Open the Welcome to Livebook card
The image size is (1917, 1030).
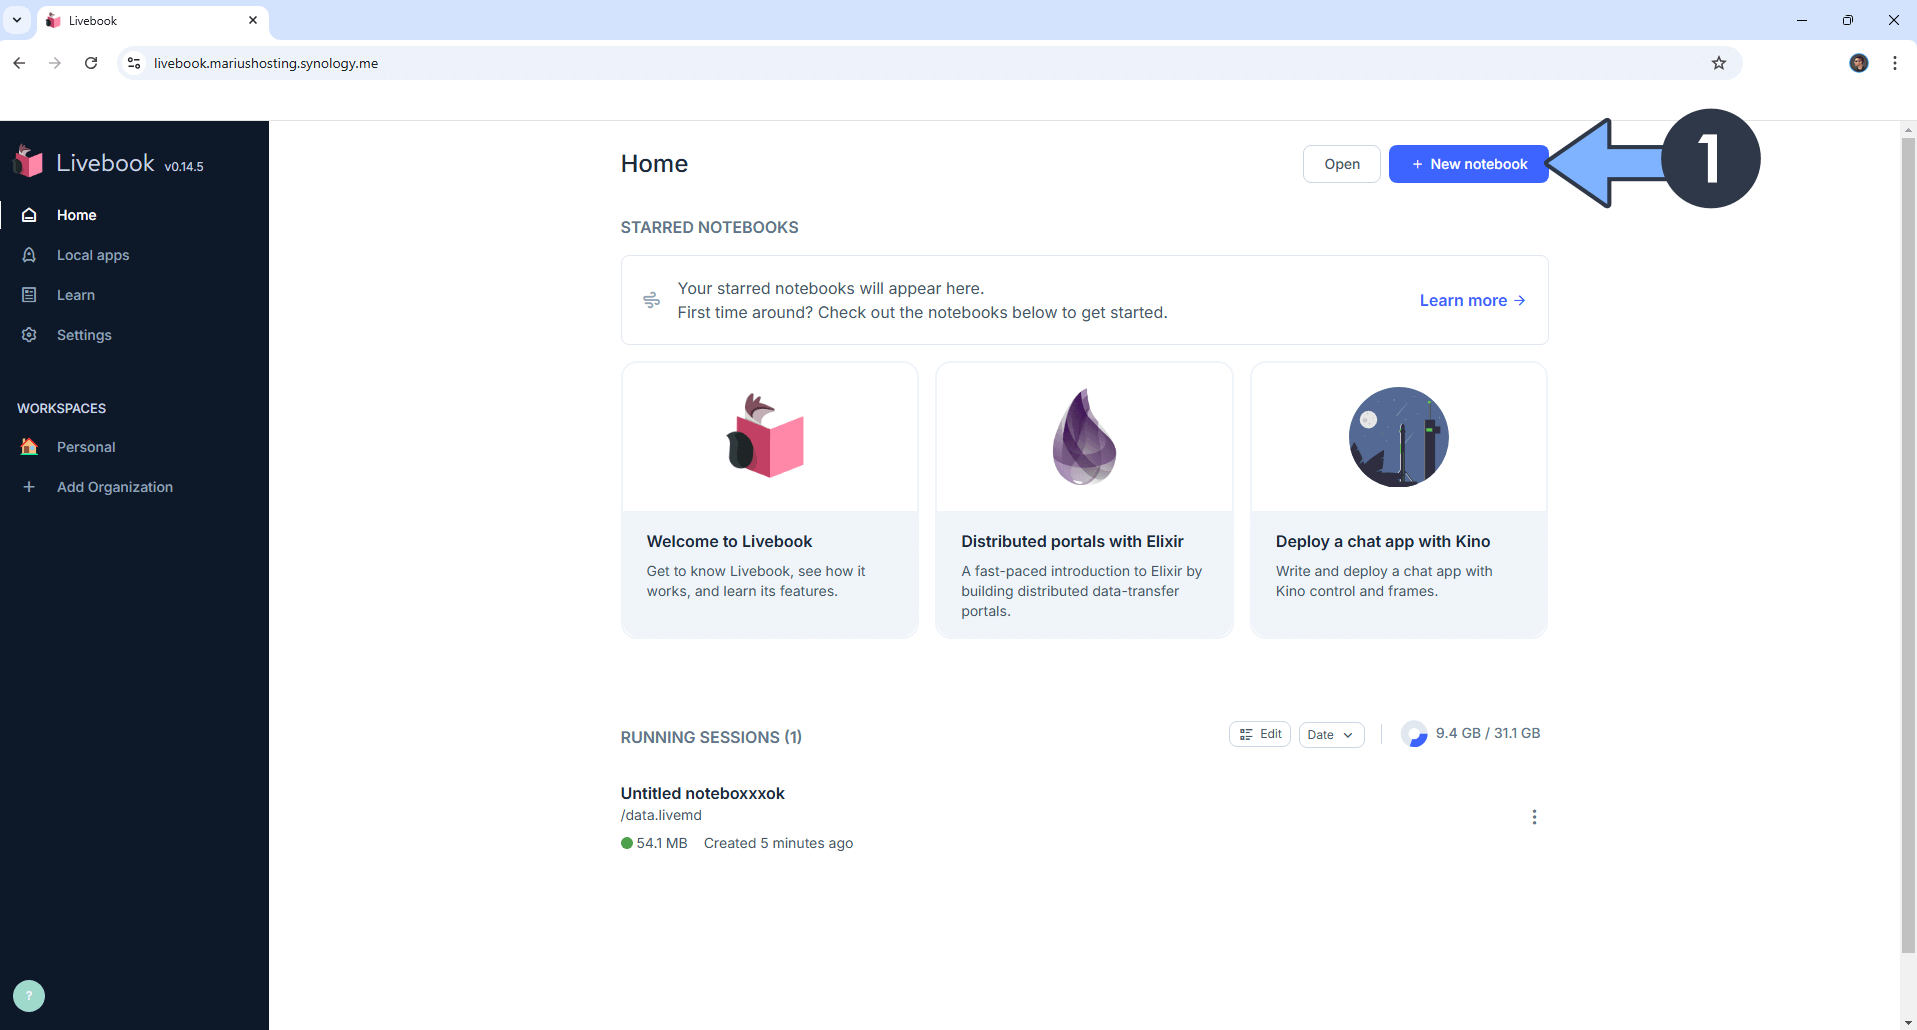tap(770, 500)
